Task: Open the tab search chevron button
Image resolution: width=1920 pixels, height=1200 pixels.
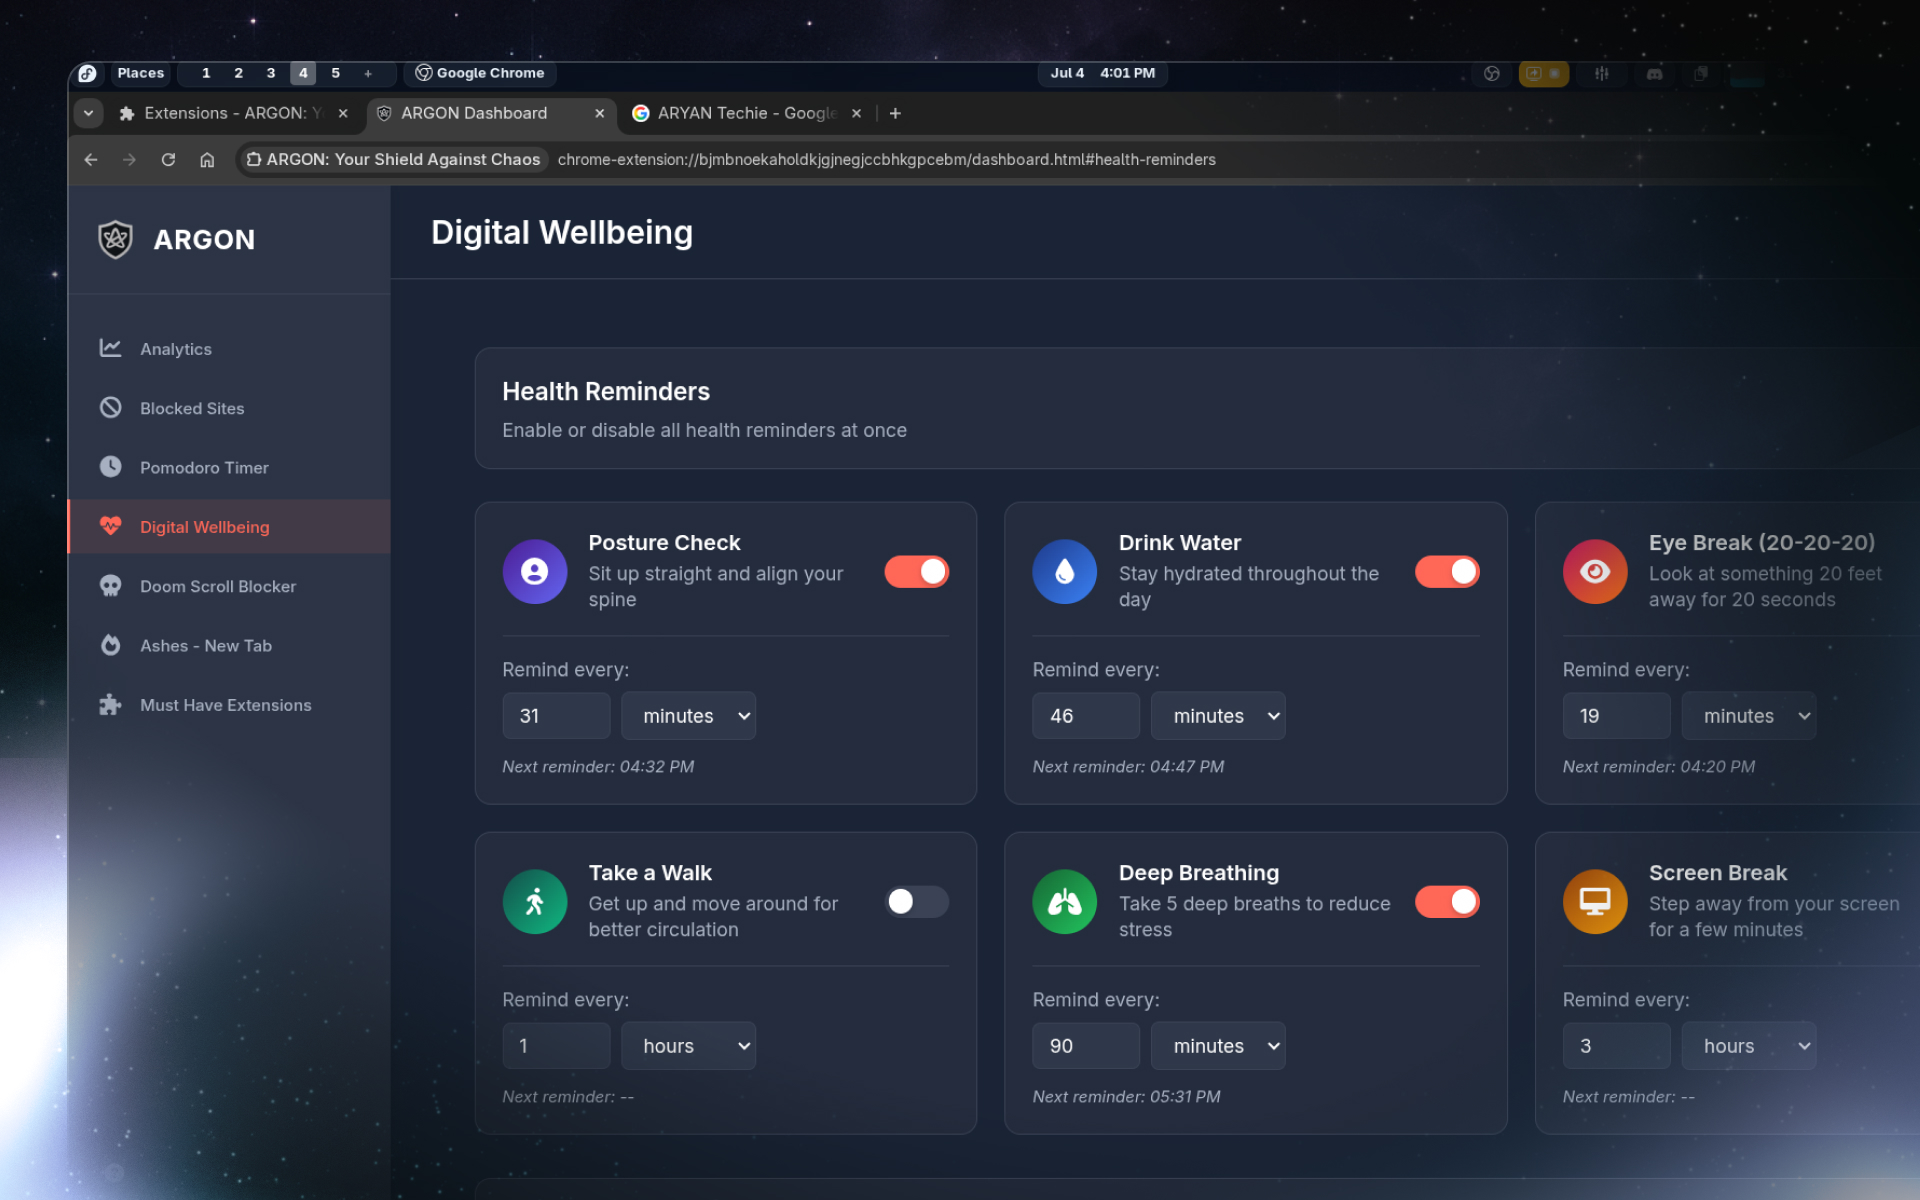Action: (89, 113)
